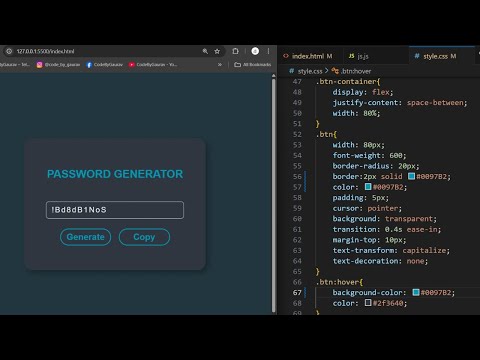
Task: Bookmark this page with the star icon
Action: pyautogui.click(x=217, y=51)
